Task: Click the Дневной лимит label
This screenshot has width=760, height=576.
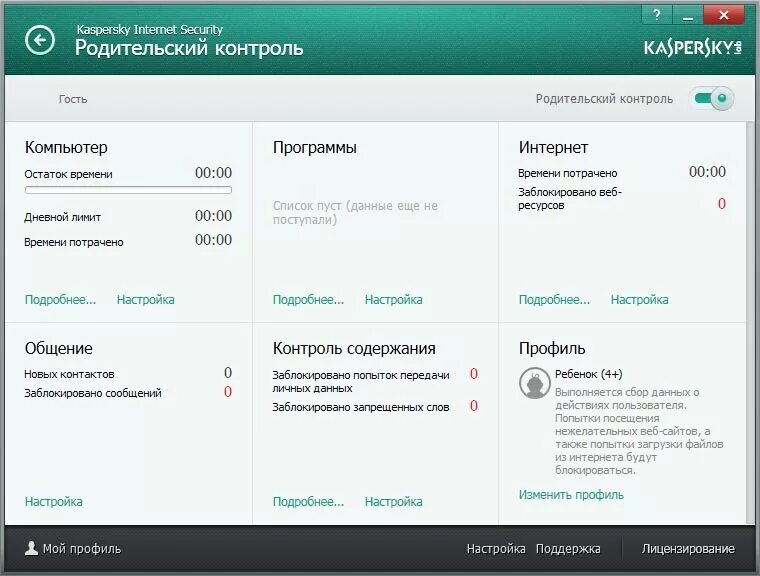Action: [63, 217]
